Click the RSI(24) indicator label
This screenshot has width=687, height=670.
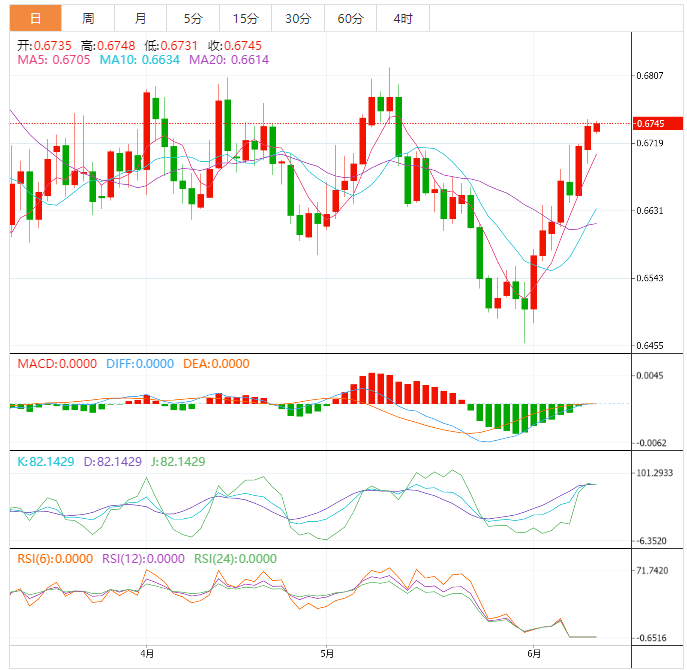pos(235,559)
